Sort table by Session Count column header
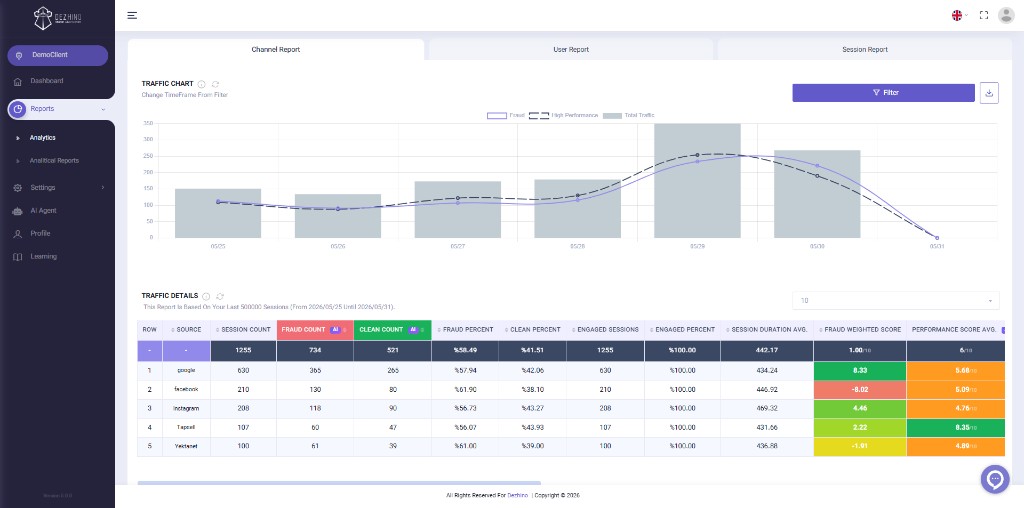The height and width of the screenshot is (508, 1024). click(x=244, y=330)
